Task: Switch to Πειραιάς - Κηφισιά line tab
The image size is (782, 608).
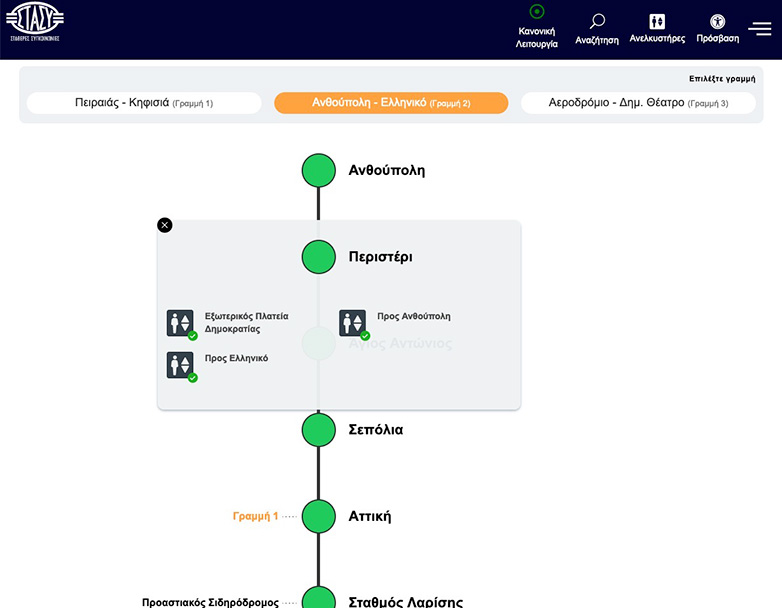Action: pos(144,103)
